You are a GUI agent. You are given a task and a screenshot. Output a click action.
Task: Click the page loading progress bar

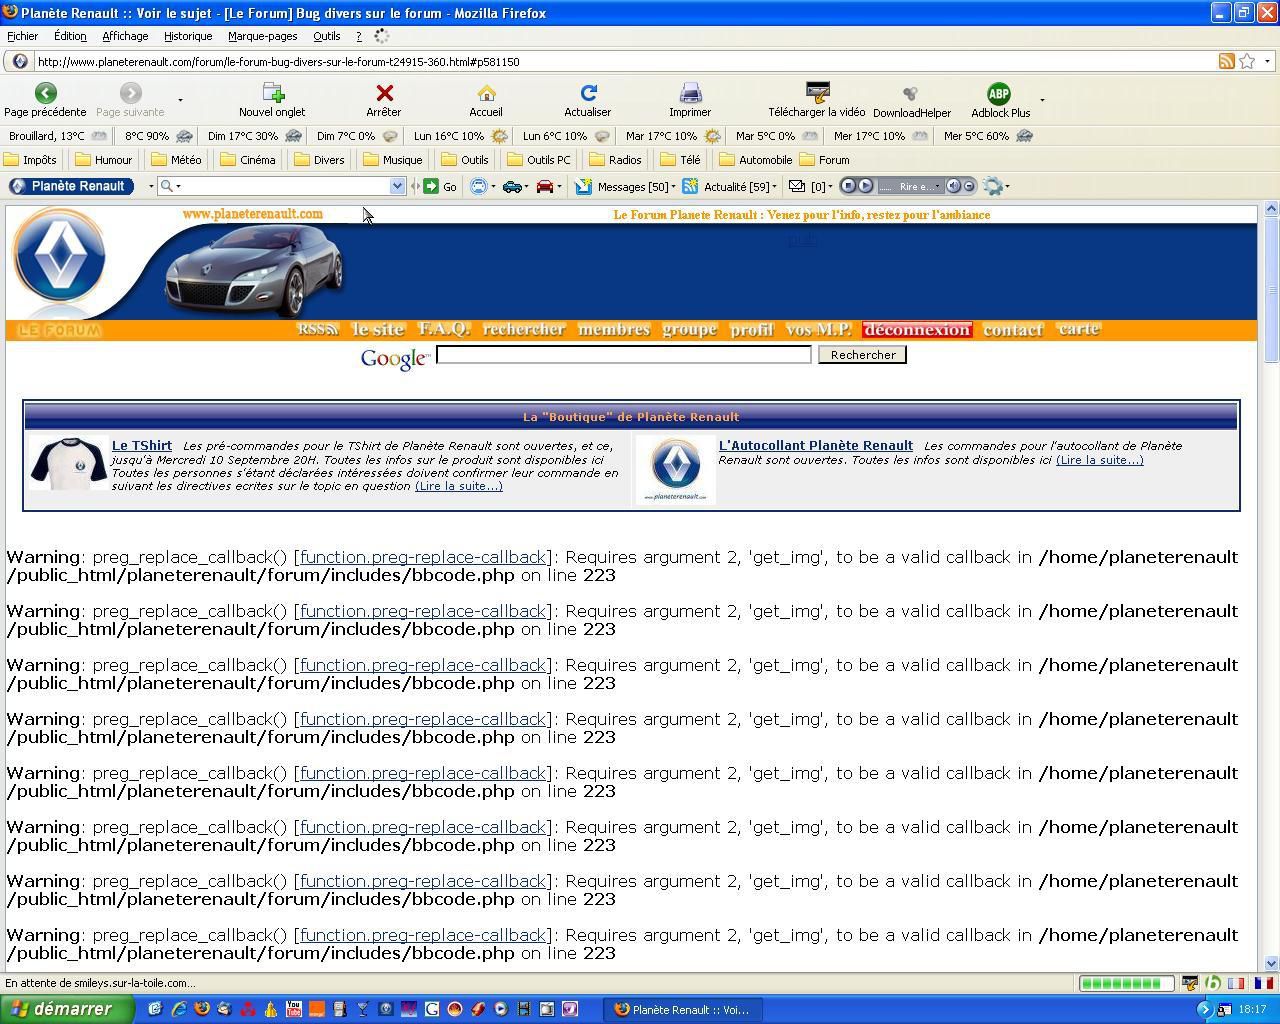pyautogui.click(x=1126, y=983)
